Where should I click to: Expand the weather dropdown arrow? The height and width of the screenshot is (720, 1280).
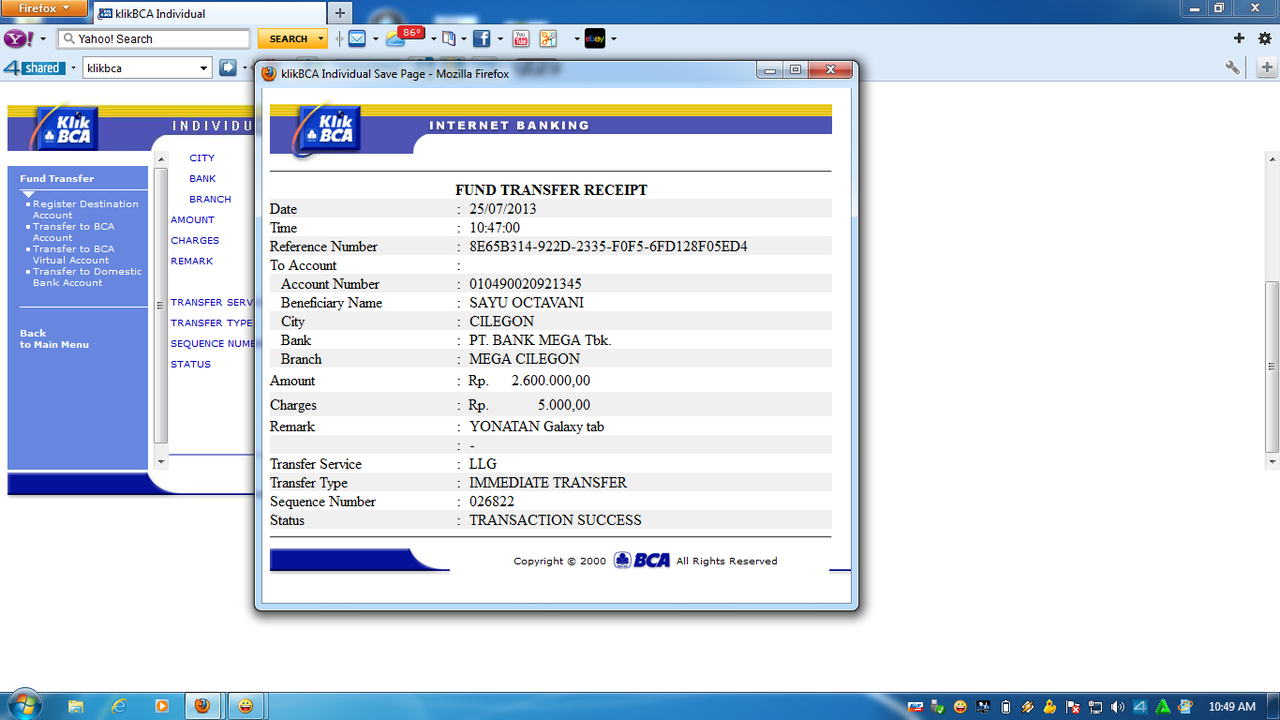click(433, 39)
